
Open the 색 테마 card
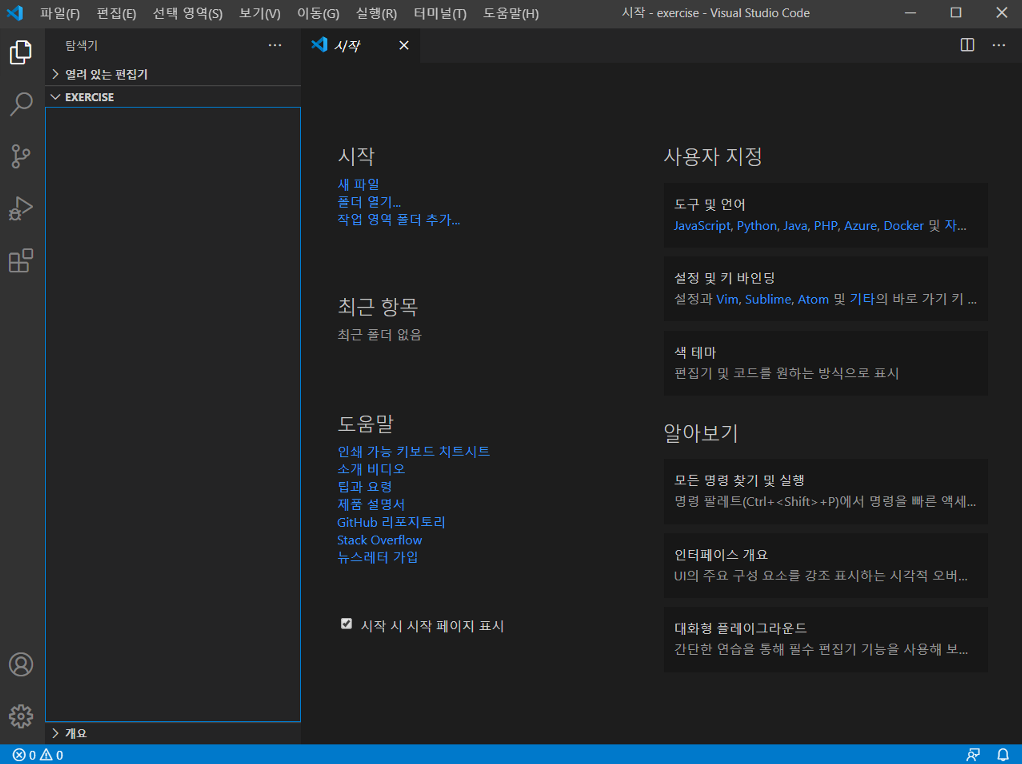(x=826, y=363)
